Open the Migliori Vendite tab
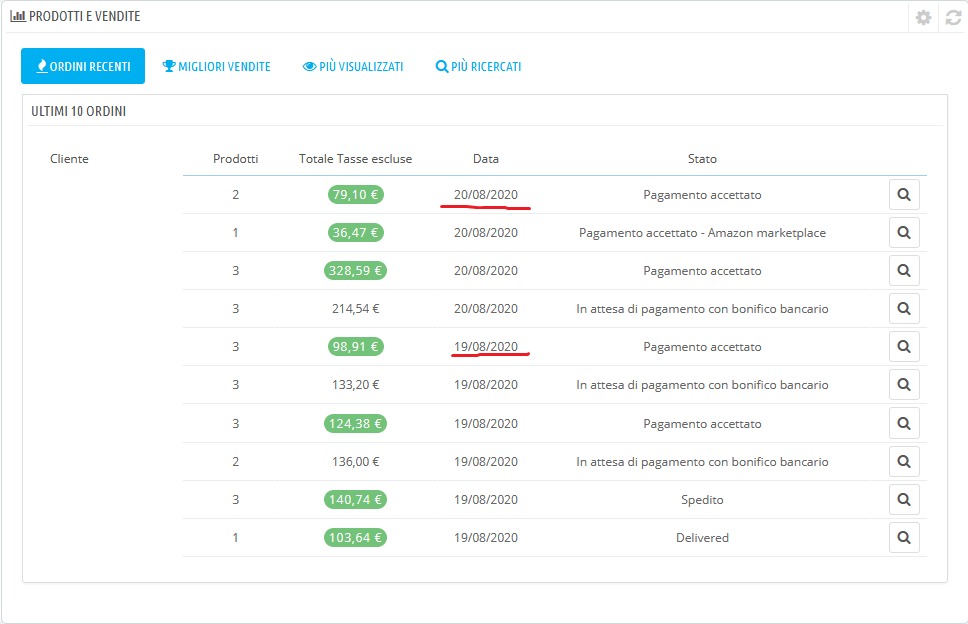The width and height of the screenshot is (968, 624). pos(217,66)
